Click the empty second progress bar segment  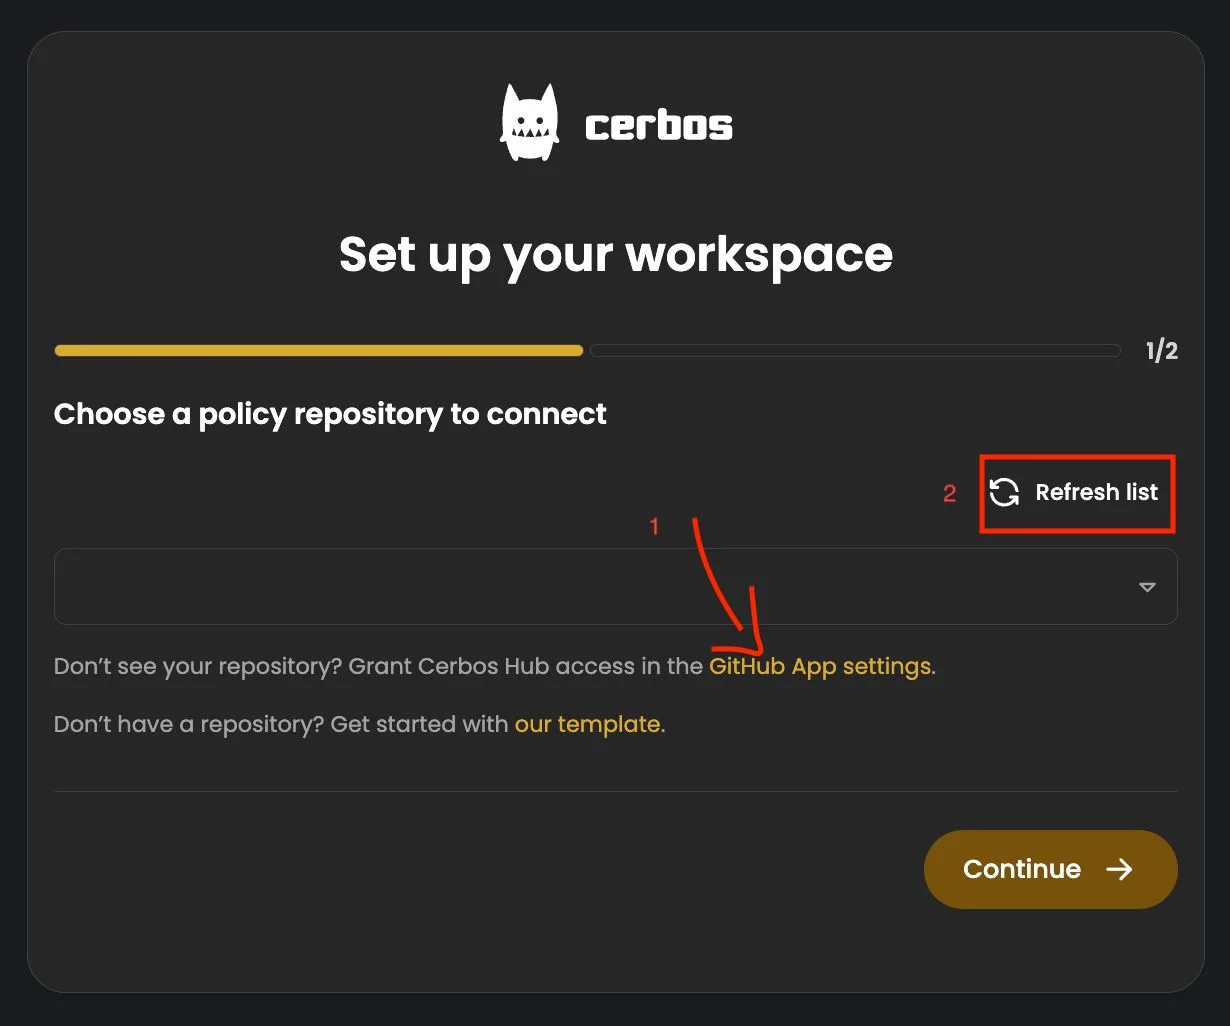tap(855, 351)
